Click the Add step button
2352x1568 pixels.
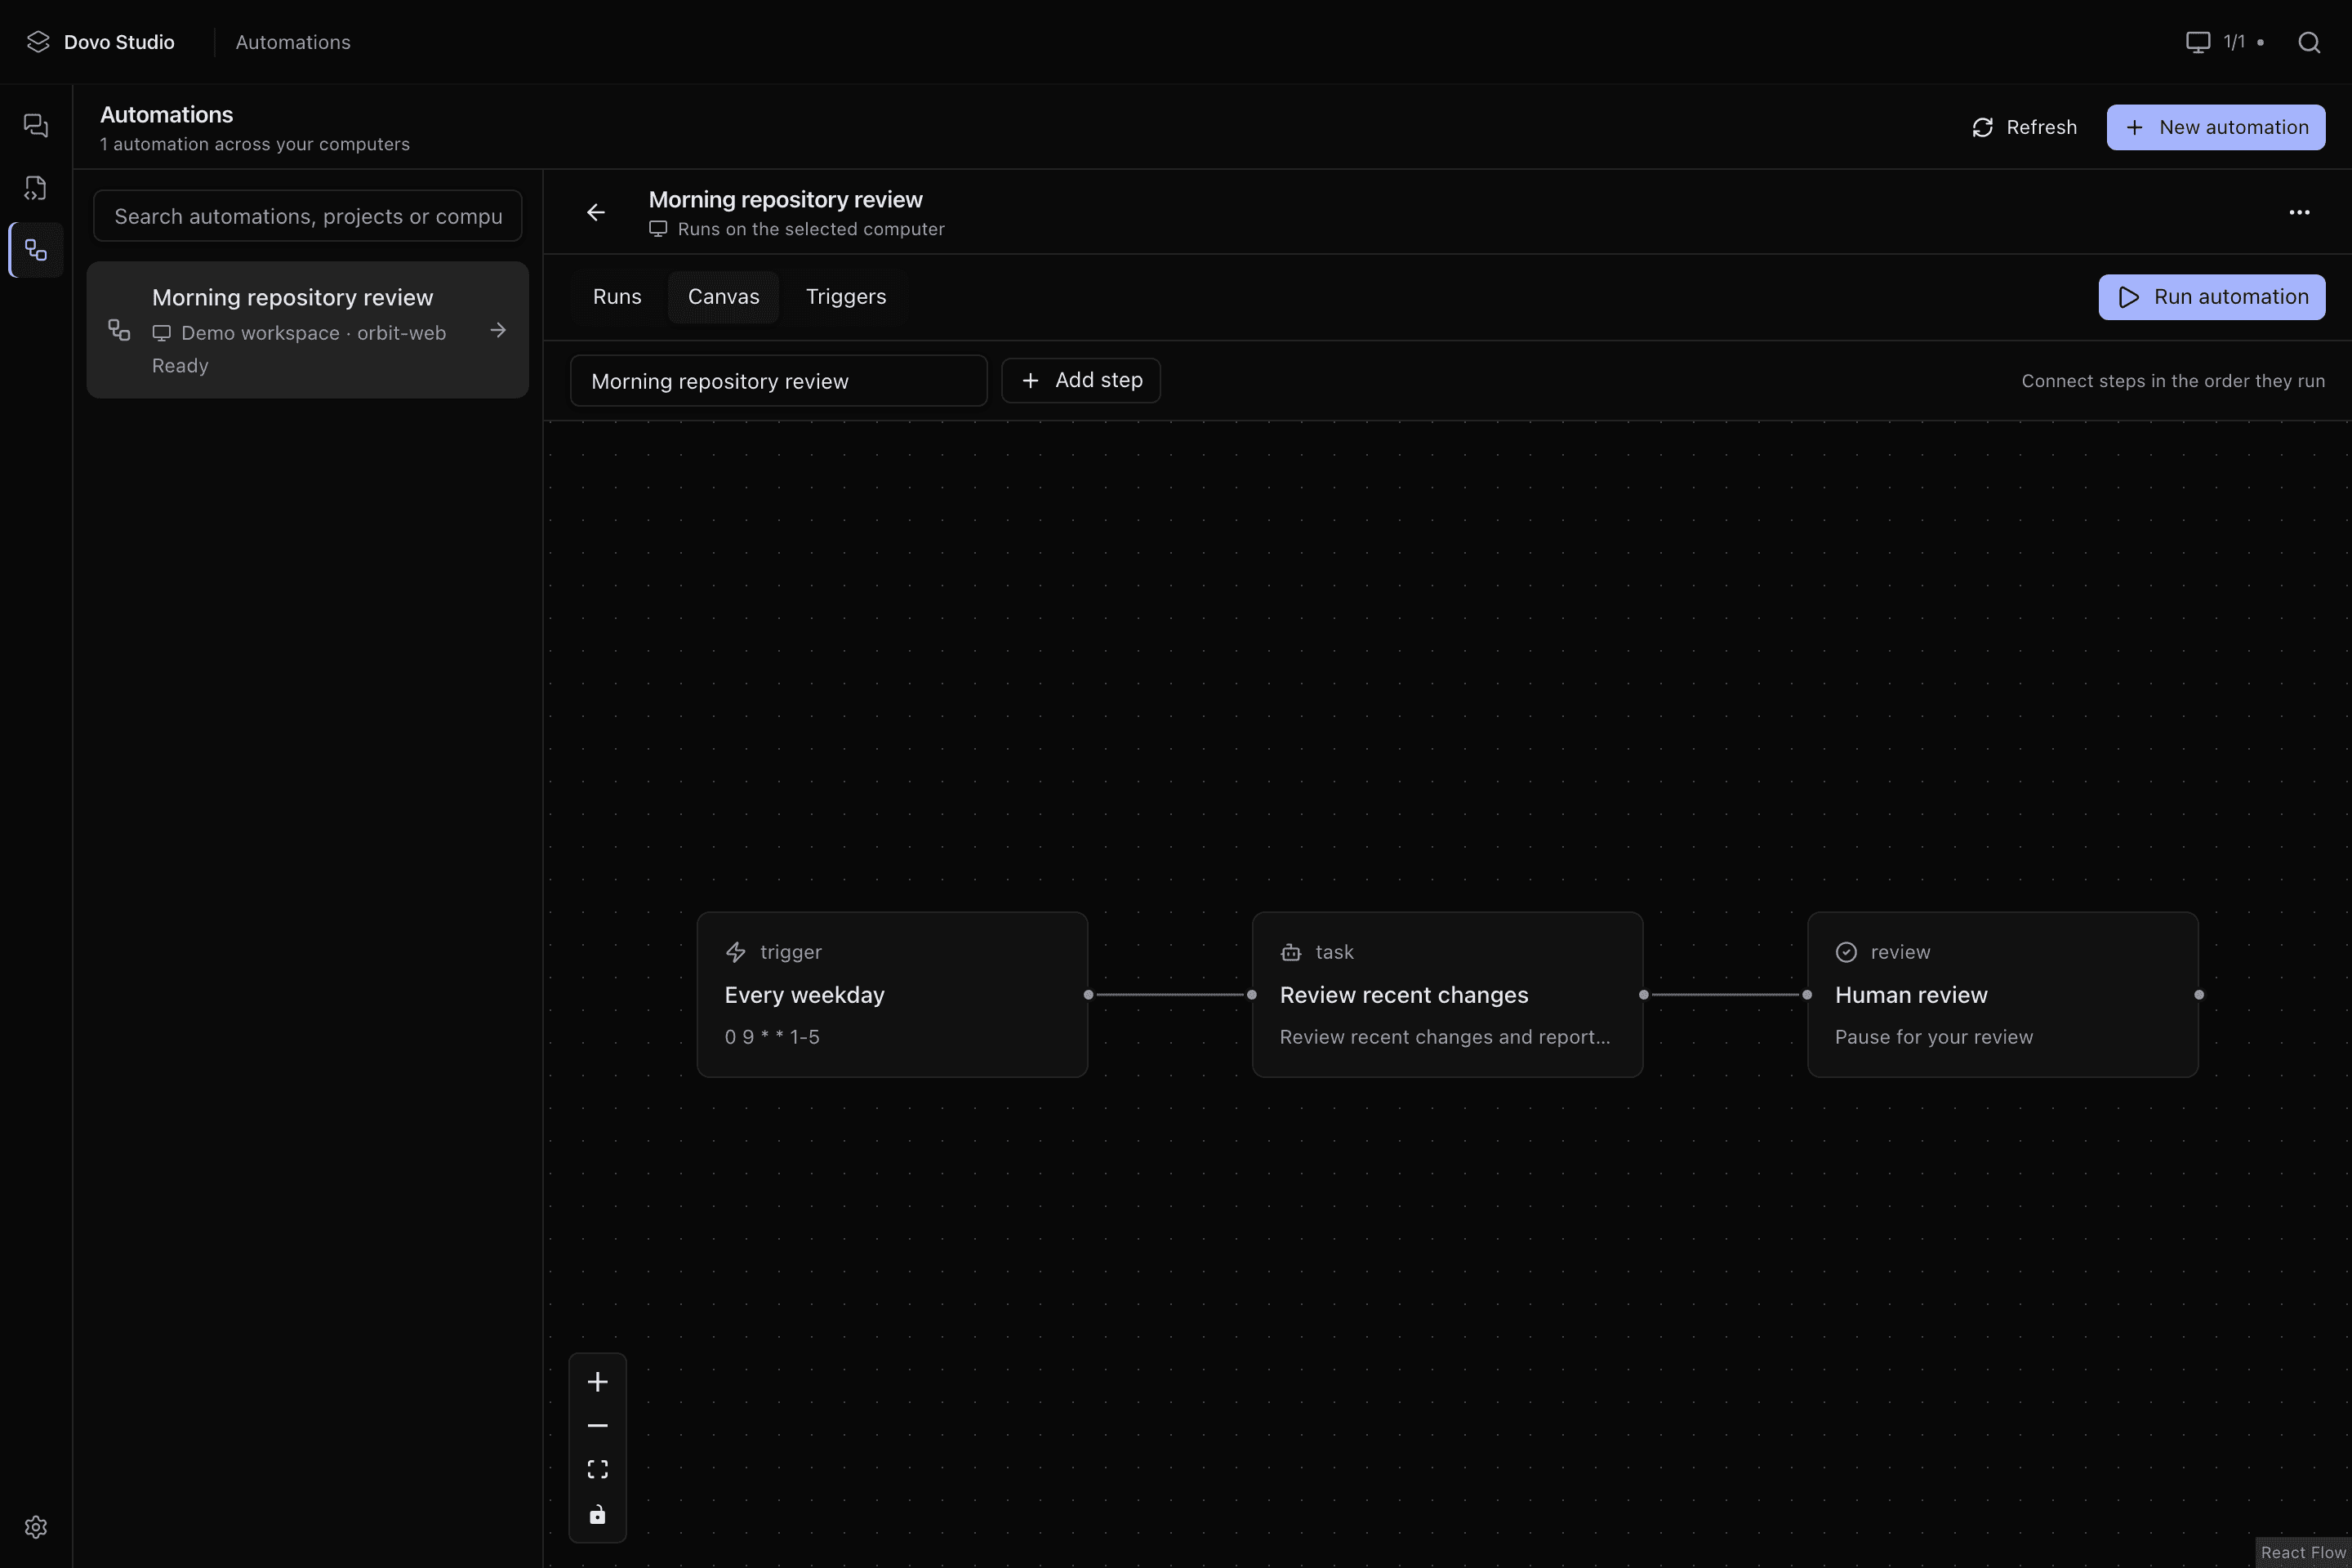click(1081, 380)
